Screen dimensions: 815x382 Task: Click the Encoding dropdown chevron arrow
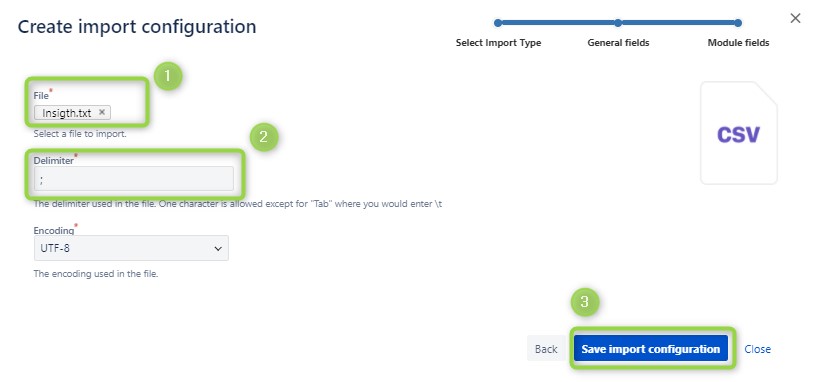point(218,249)
